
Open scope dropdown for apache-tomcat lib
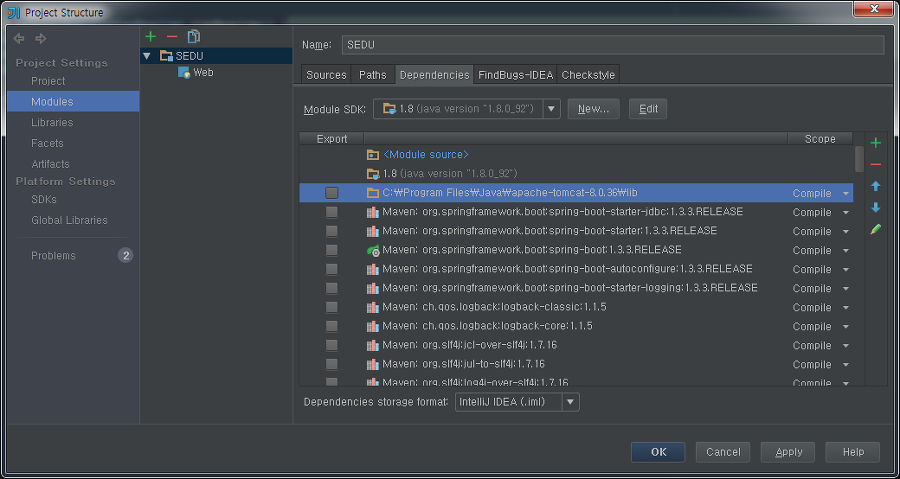pyautogui.click(x=845, y=193)
